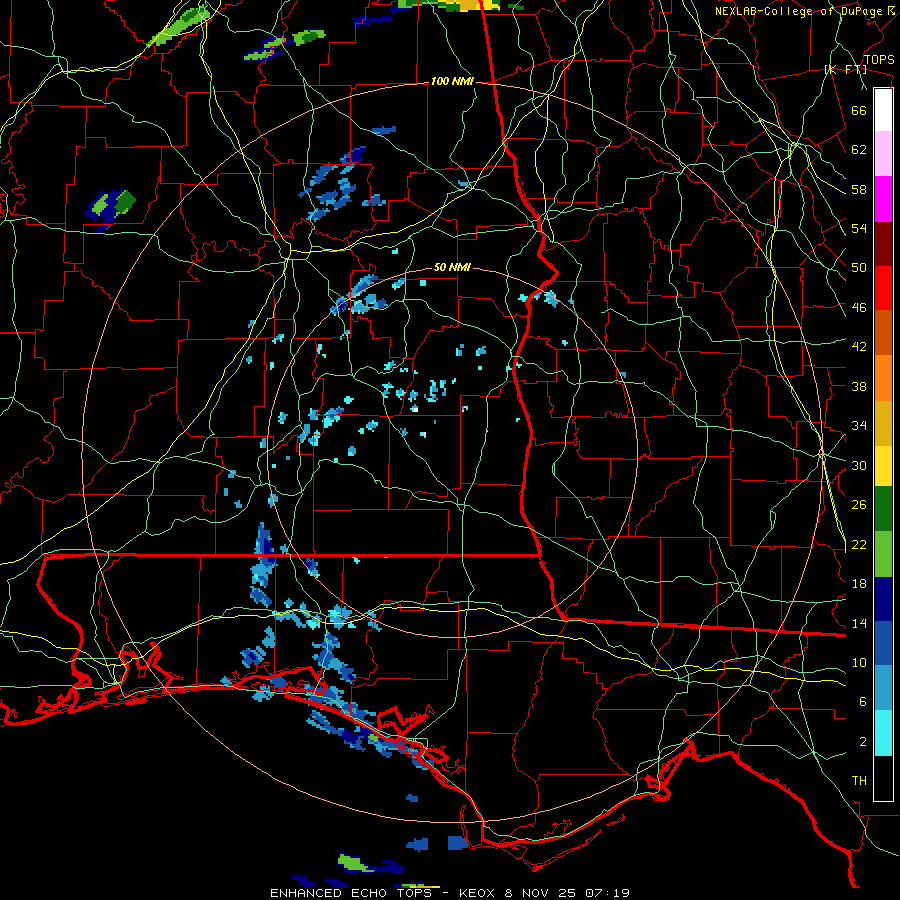The image size is (900, 900).
Task: Click the dark green legend swatch
Action: point(883,509)
